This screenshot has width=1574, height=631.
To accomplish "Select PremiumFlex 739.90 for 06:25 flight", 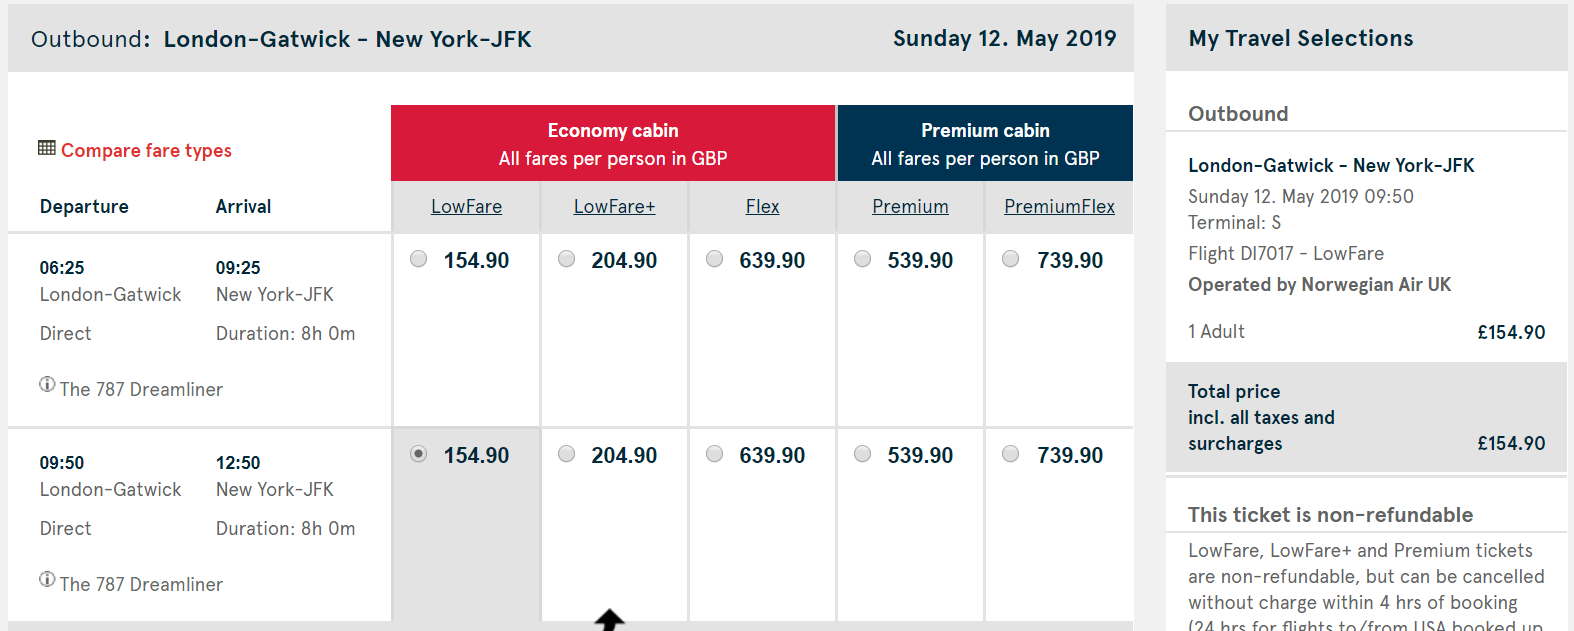I will pyautogui.click(x=1011, y=259).
